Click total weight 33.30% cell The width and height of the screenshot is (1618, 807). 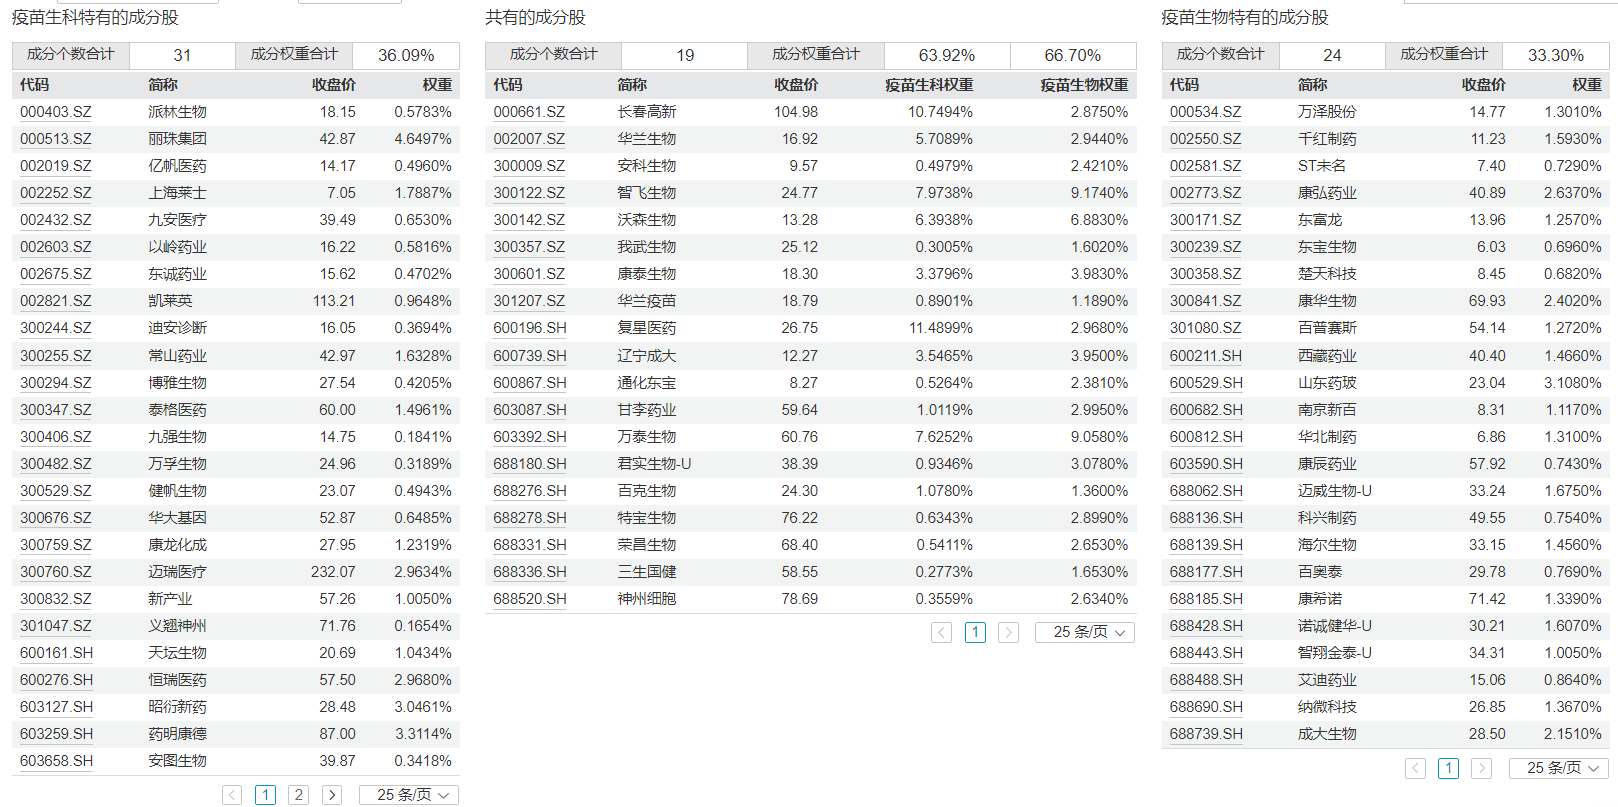coord(1556,55)
